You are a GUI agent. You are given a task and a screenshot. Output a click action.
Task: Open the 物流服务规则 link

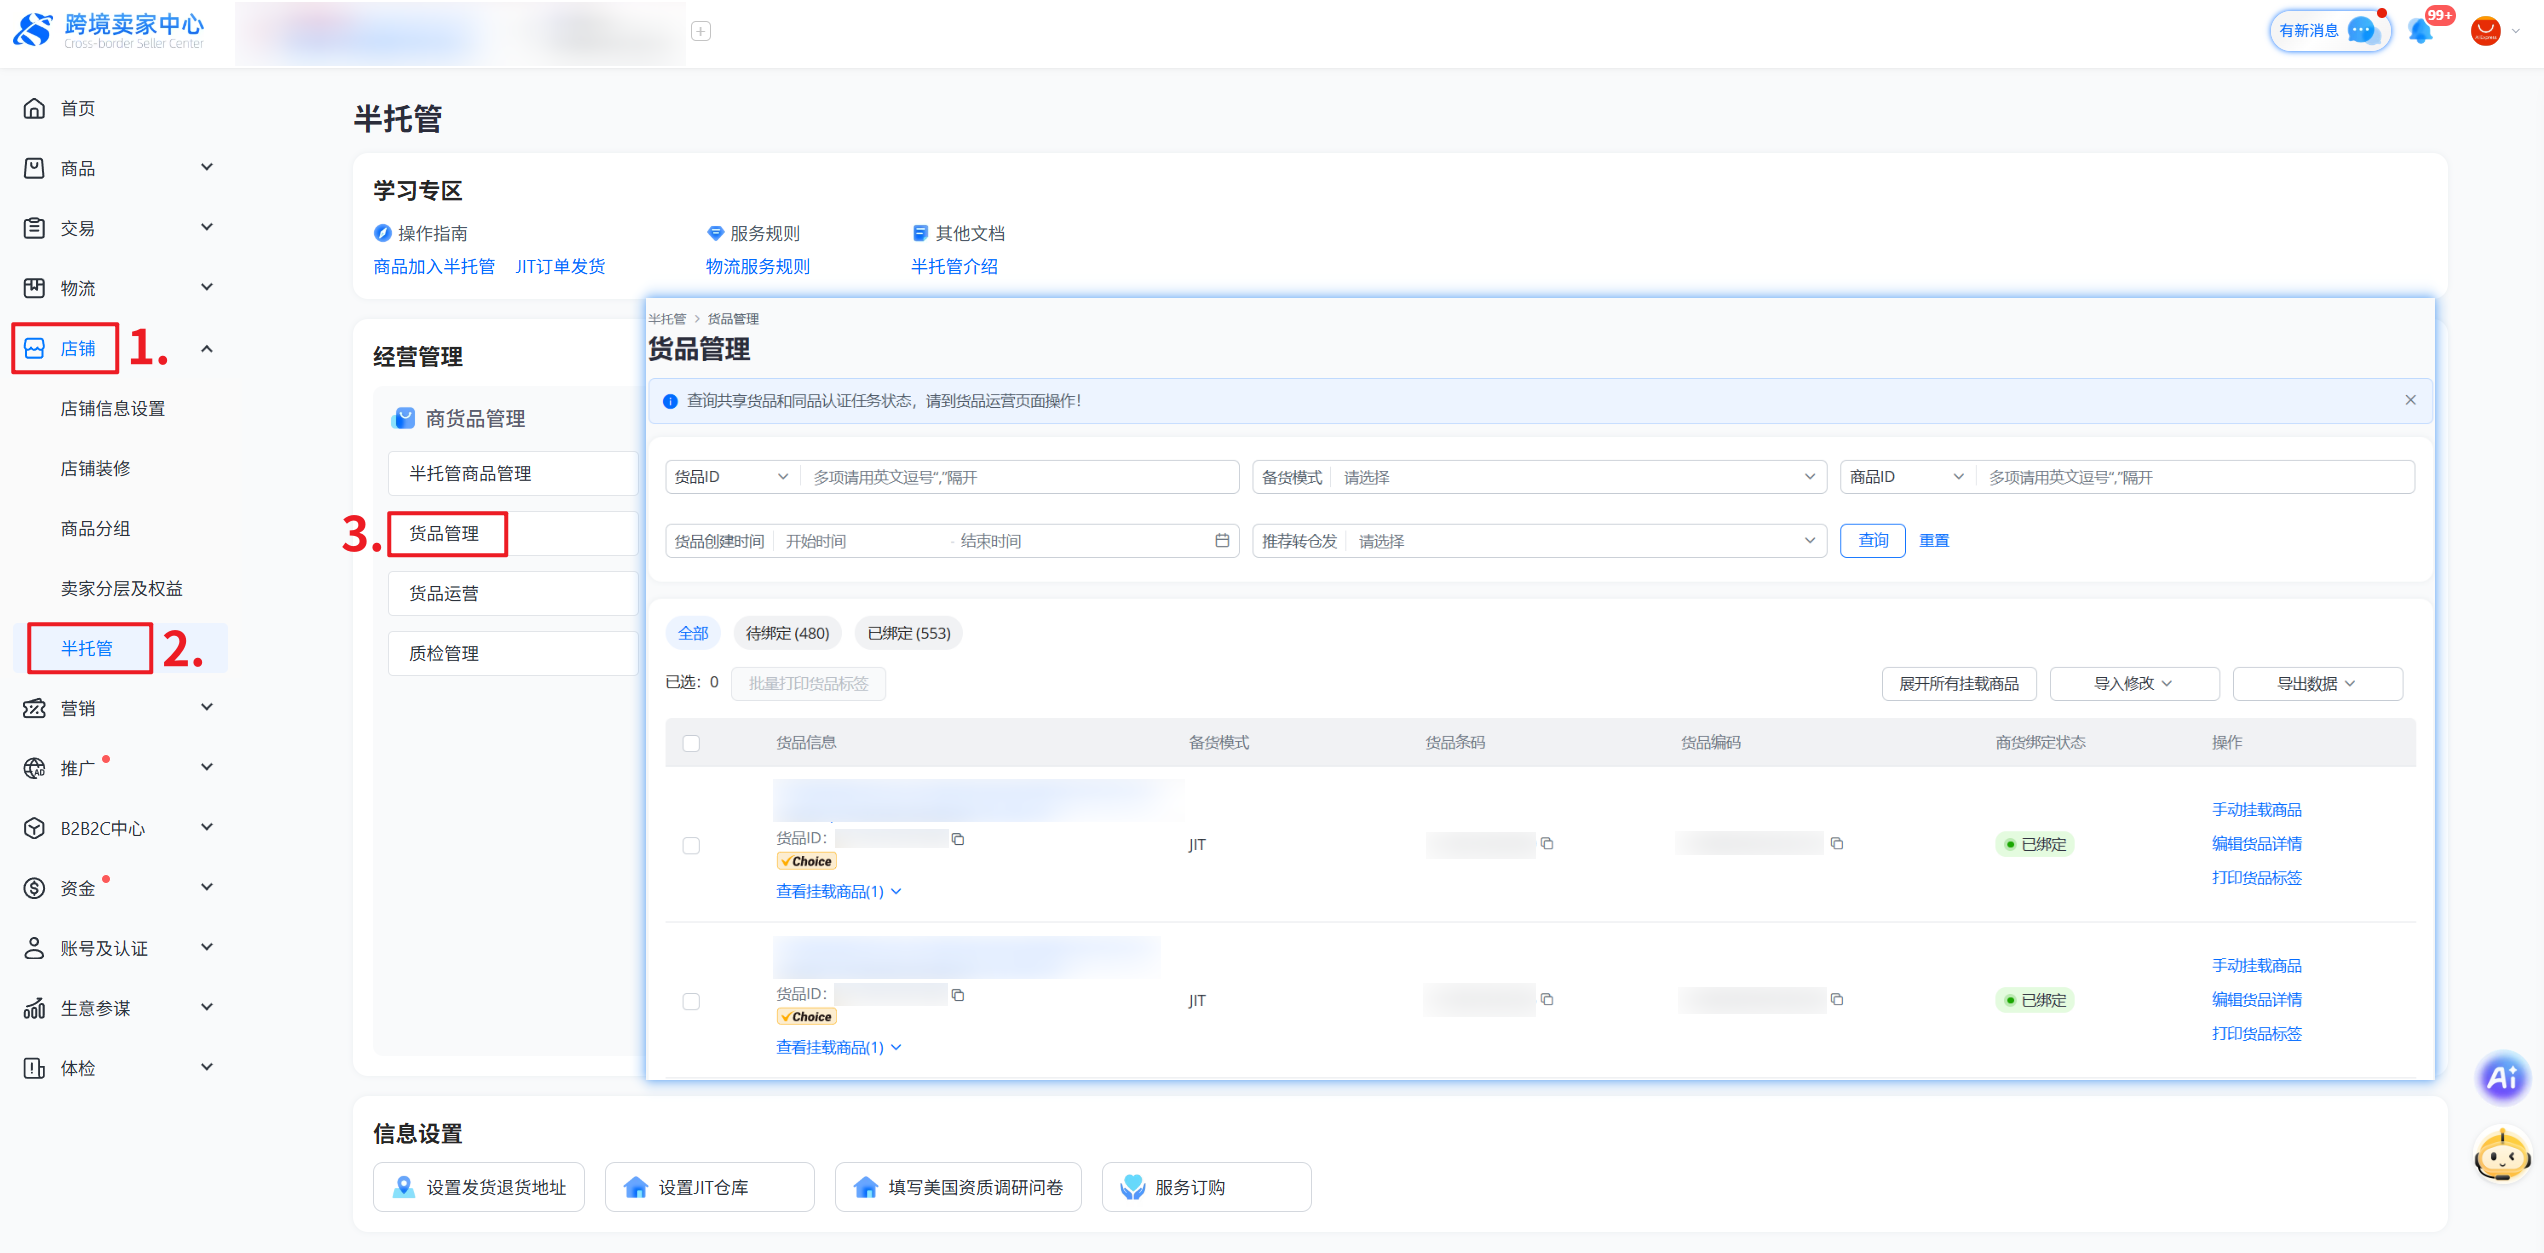coord(758,266)
